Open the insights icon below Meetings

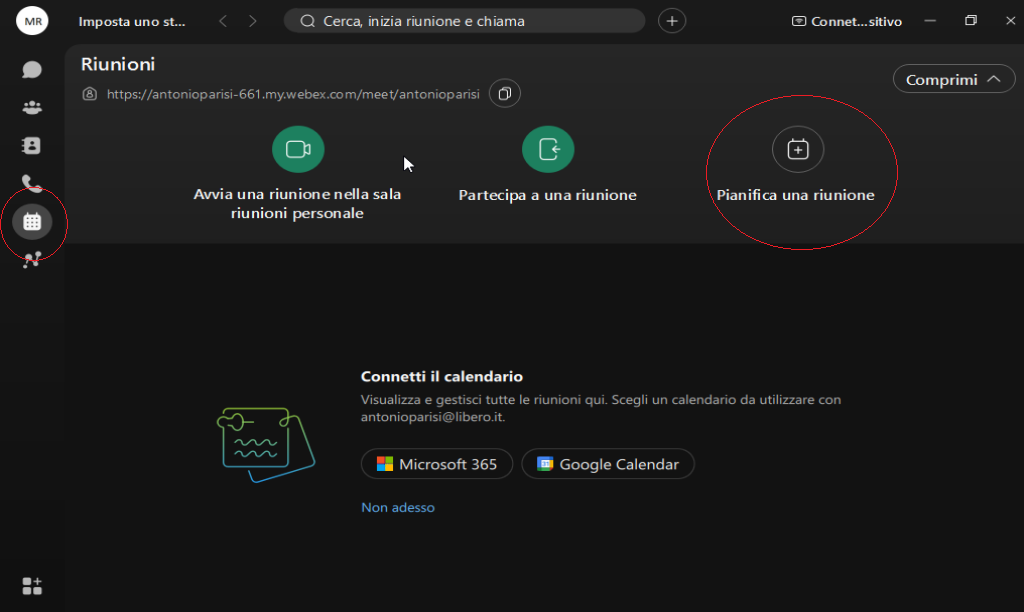pos(32,260)
